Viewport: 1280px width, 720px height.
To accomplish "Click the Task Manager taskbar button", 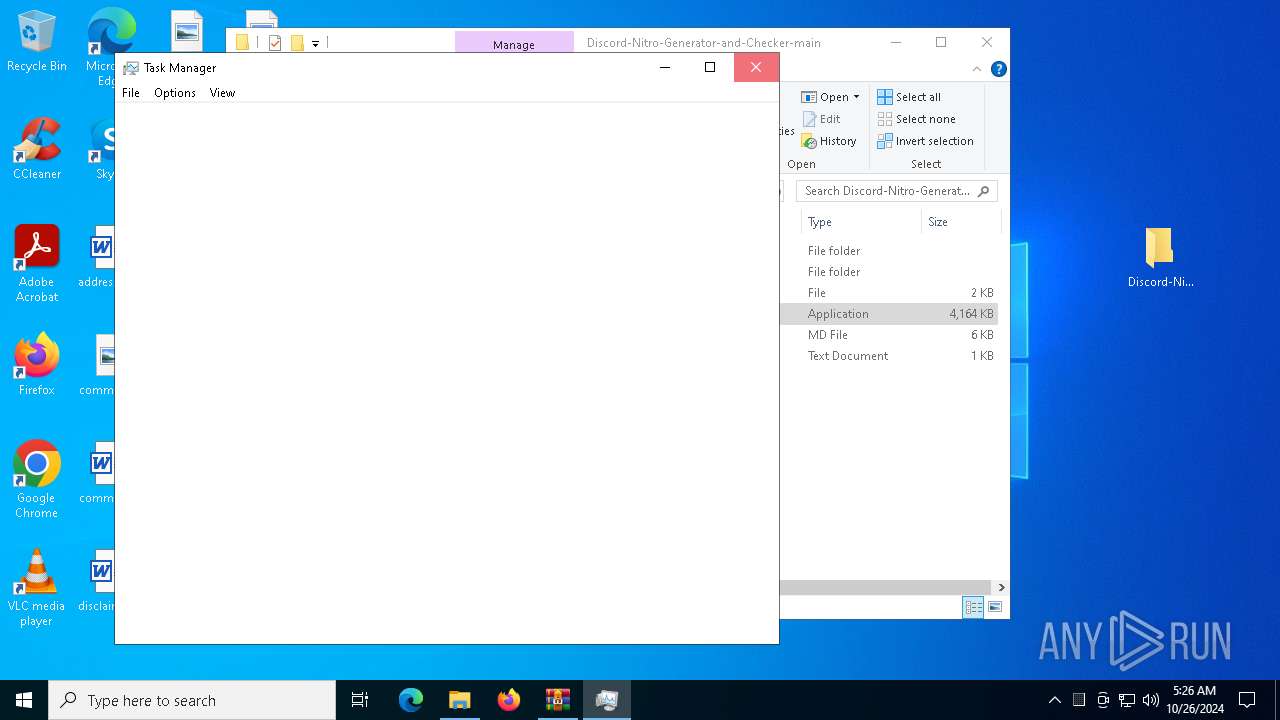I will 607,700.
